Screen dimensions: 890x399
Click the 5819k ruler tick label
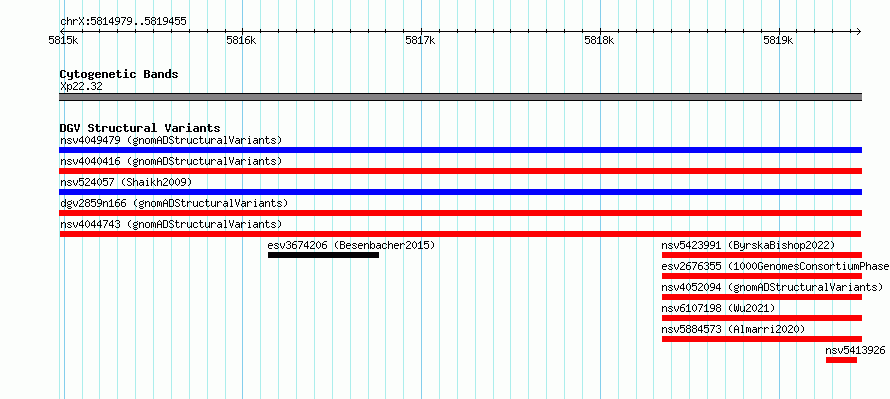(778, 40)
